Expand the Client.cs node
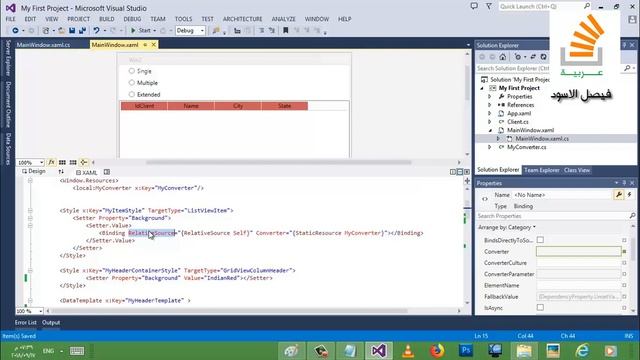640x360 pixels. [489, 122]
